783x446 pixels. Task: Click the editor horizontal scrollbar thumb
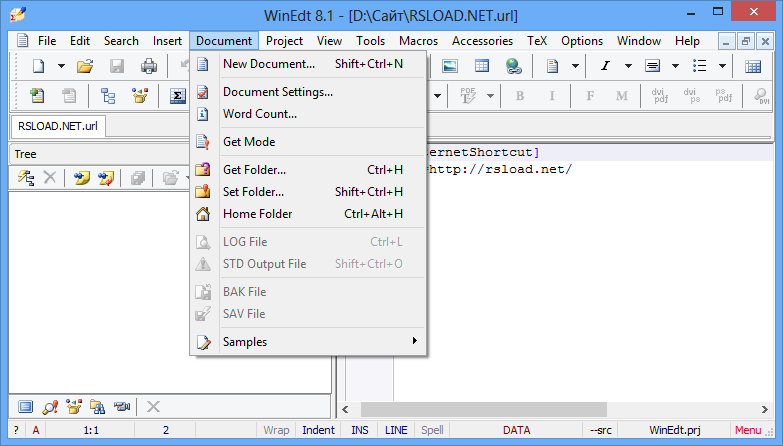pyautogui.click(x=484, y=409)
